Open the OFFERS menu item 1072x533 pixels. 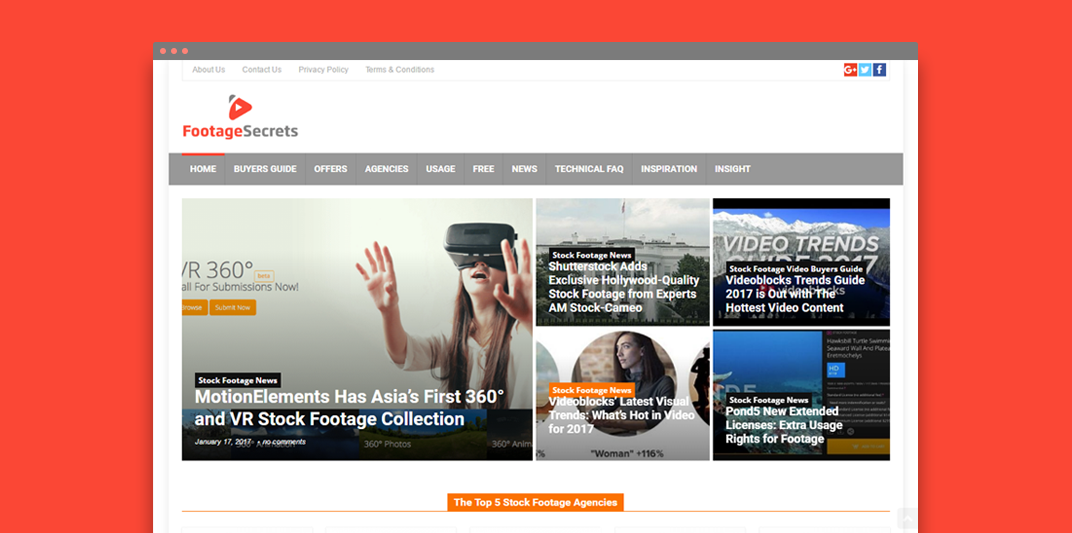331,169
